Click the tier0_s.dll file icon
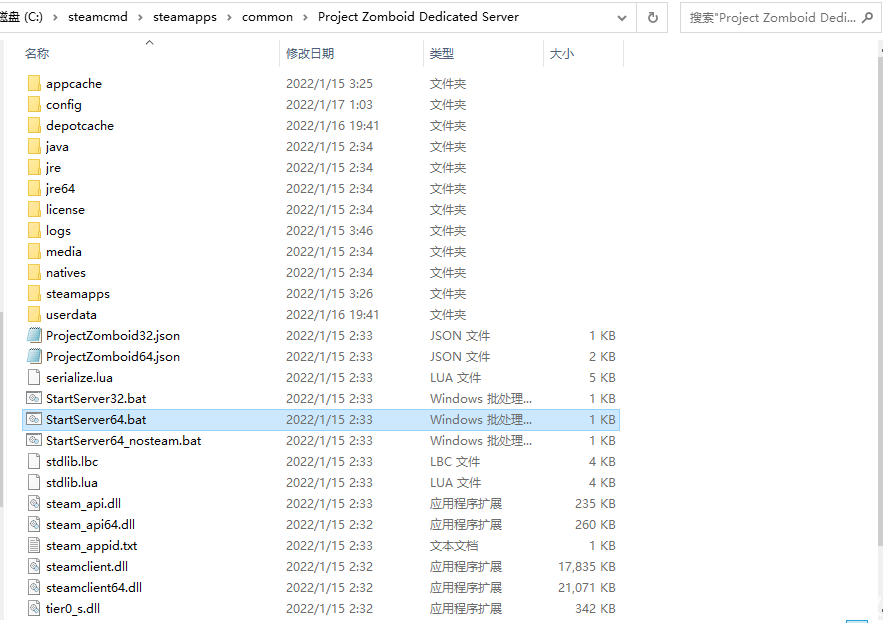This screenshot has width=883, height=623. (34, 608)
